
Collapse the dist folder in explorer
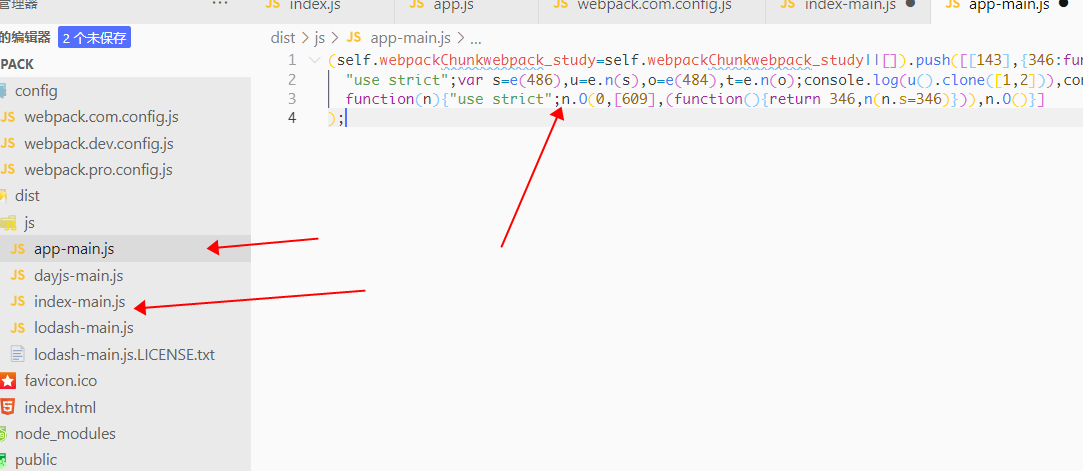[125, 196]
